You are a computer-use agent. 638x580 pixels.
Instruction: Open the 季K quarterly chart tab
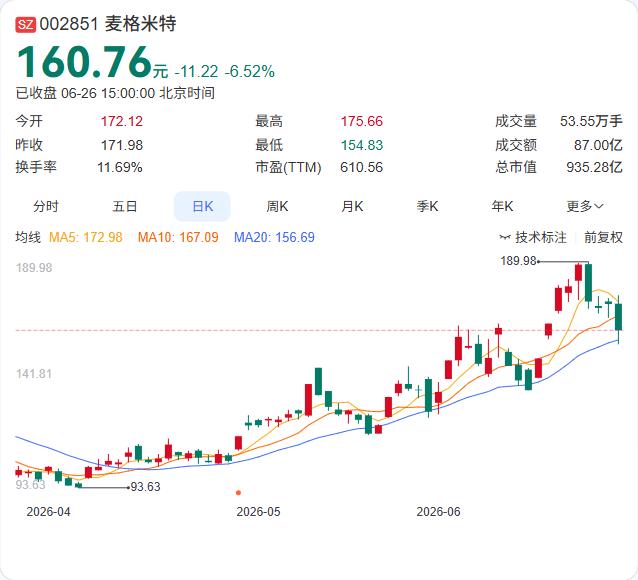coord(427,206)
